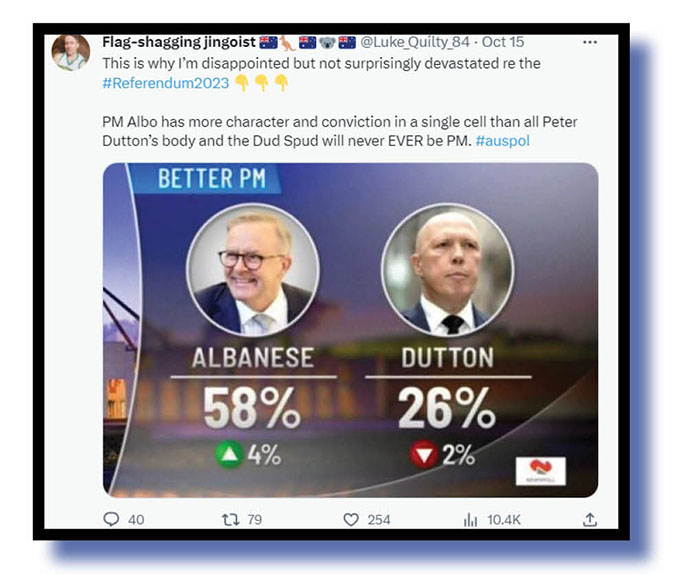Click the Dutton circular portrait
The width and height of the screenshot is (680, 574).
[448, 270]
